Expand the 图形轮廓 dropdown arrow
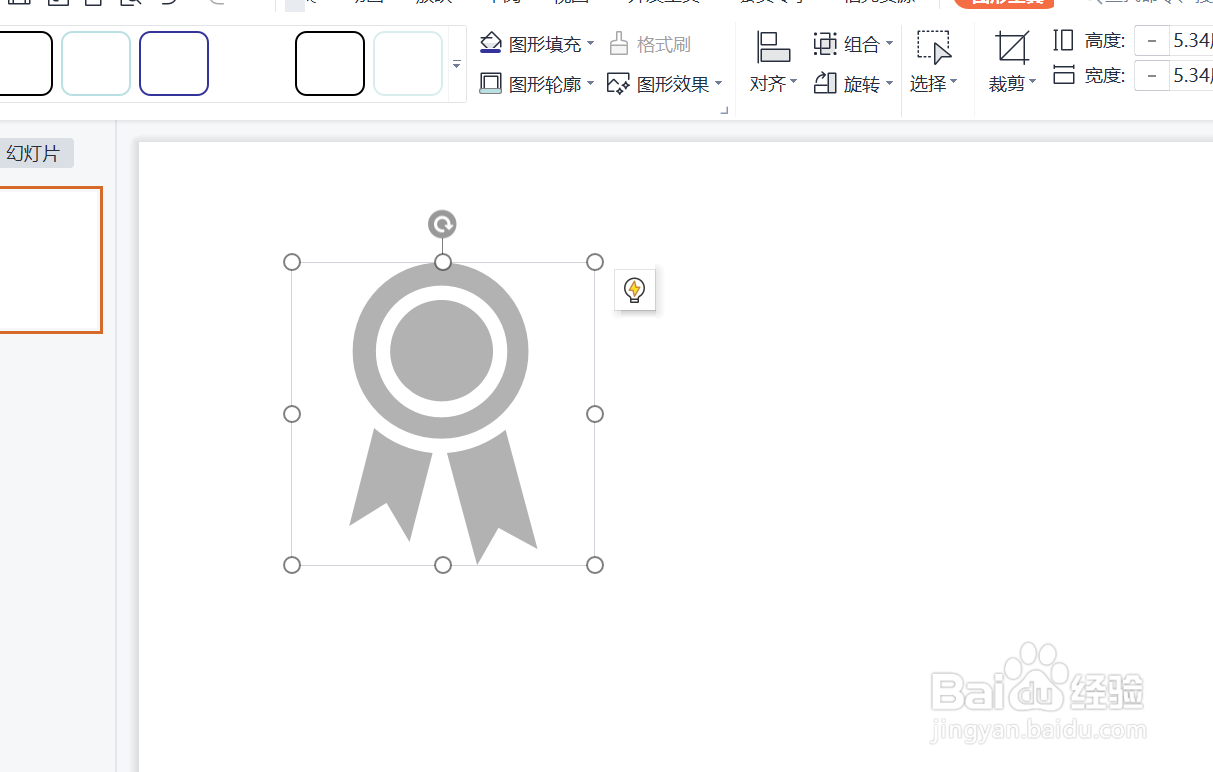 (590, 84)
